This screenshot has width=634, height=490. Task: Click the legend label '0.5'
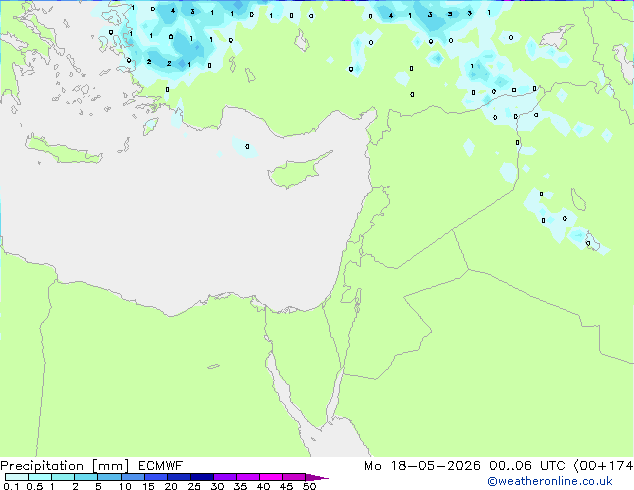pos(35,486)
